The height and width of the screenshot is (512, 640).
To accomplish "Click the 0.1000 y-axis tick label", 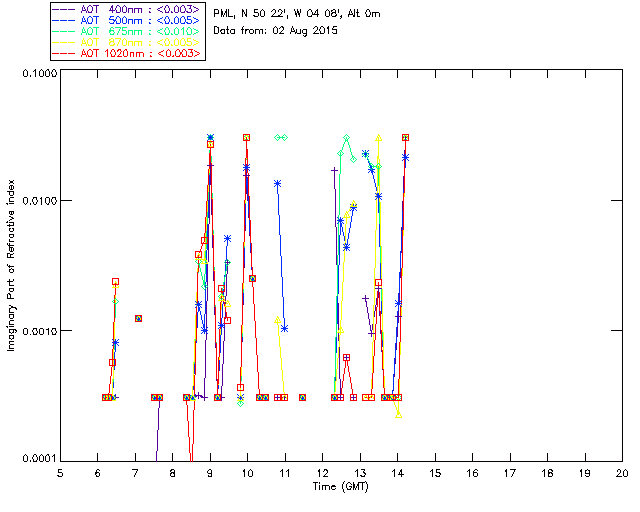I will 38,74.
